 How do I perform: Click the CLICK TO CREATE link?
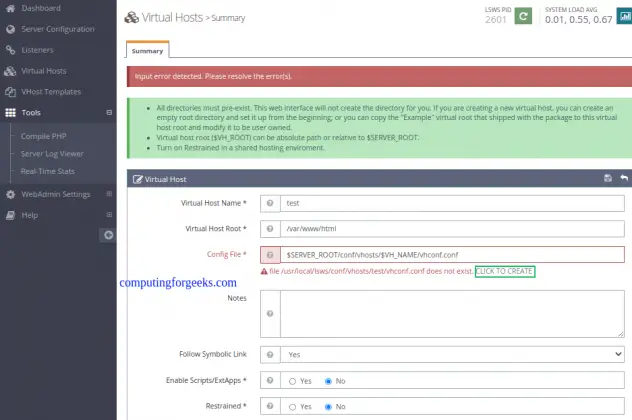click(505, 272)
